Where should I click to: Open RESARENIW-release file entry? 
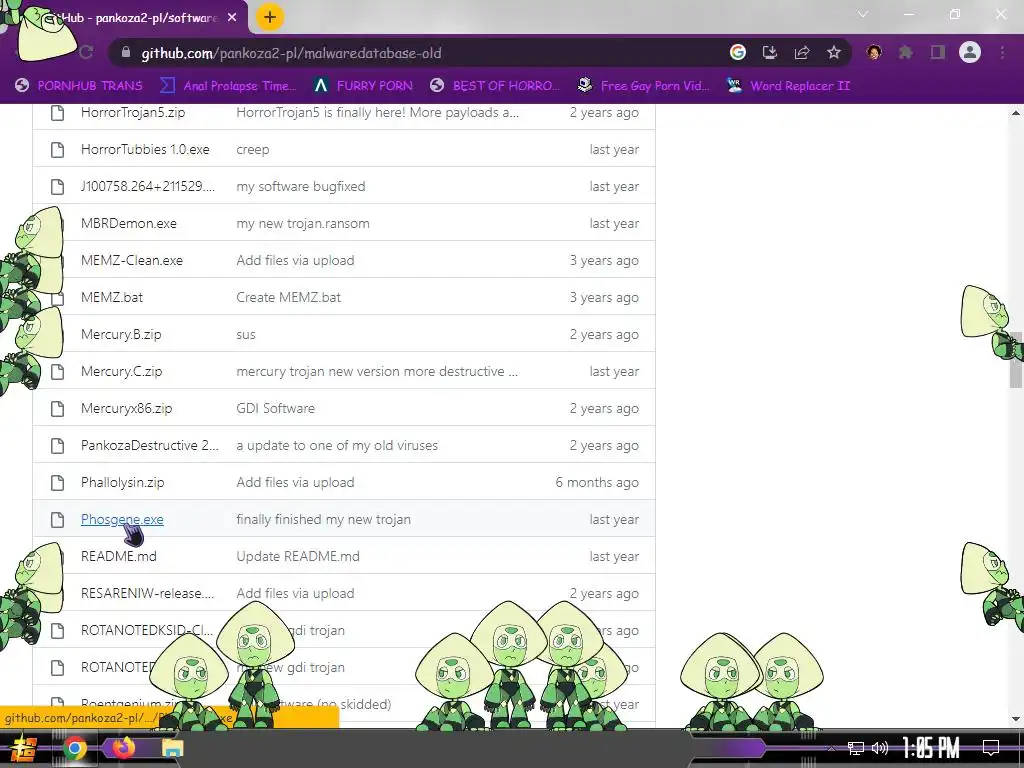pos(148,594)
